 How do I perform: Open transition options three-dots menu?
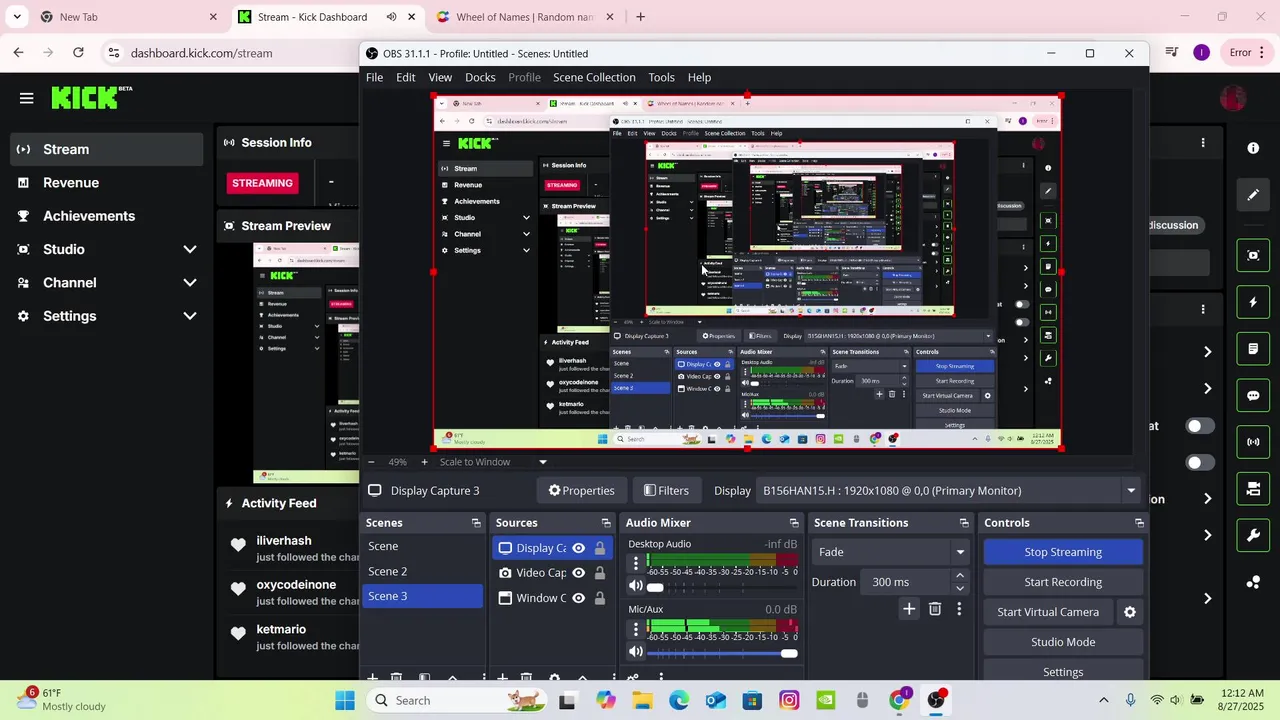coord(959,609)
